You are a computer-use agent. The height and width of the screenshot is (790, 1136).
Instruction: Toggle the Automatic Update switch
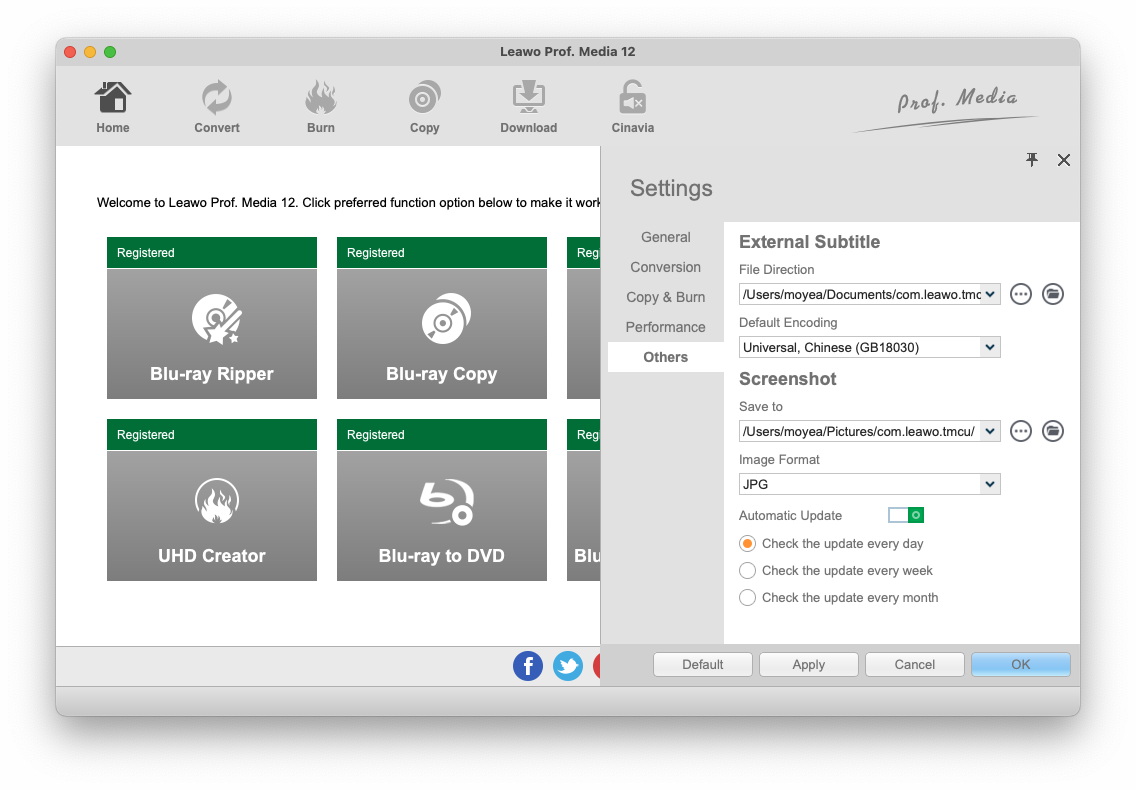coord(905,515)
